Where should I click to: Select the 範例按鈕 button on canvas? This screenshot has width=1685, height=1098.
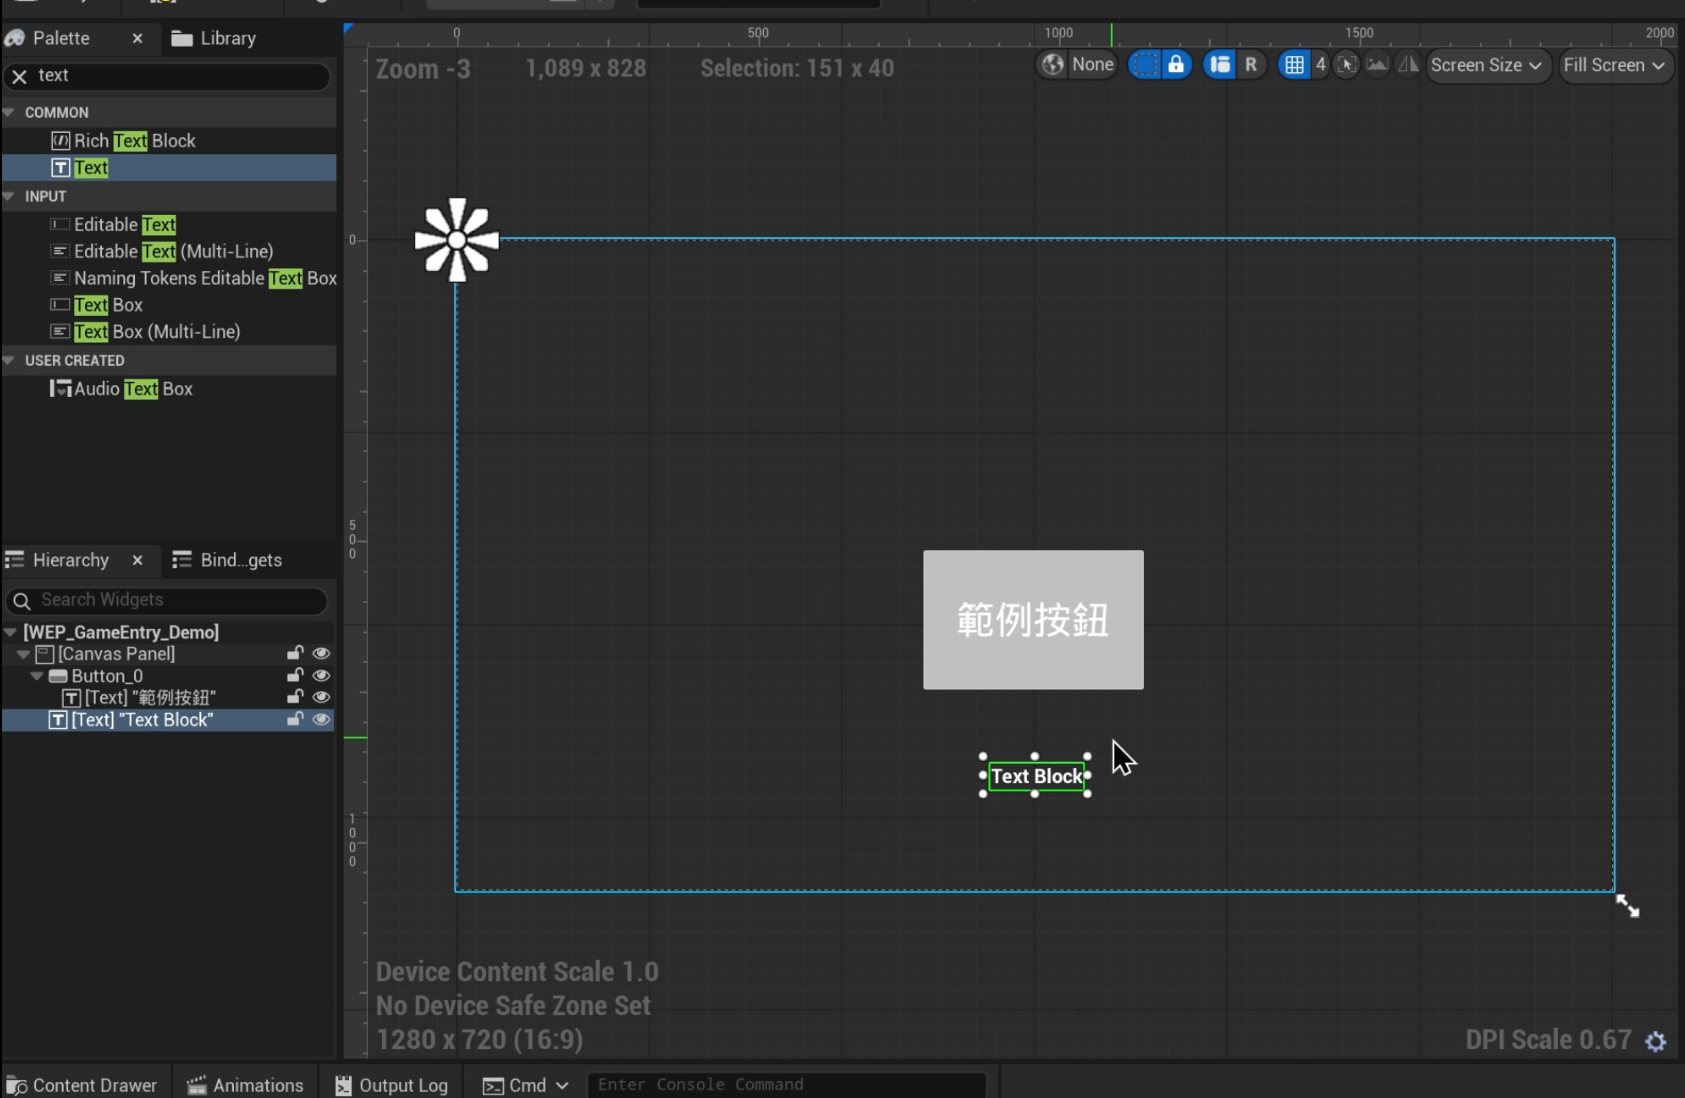(x=1033, y=619)
